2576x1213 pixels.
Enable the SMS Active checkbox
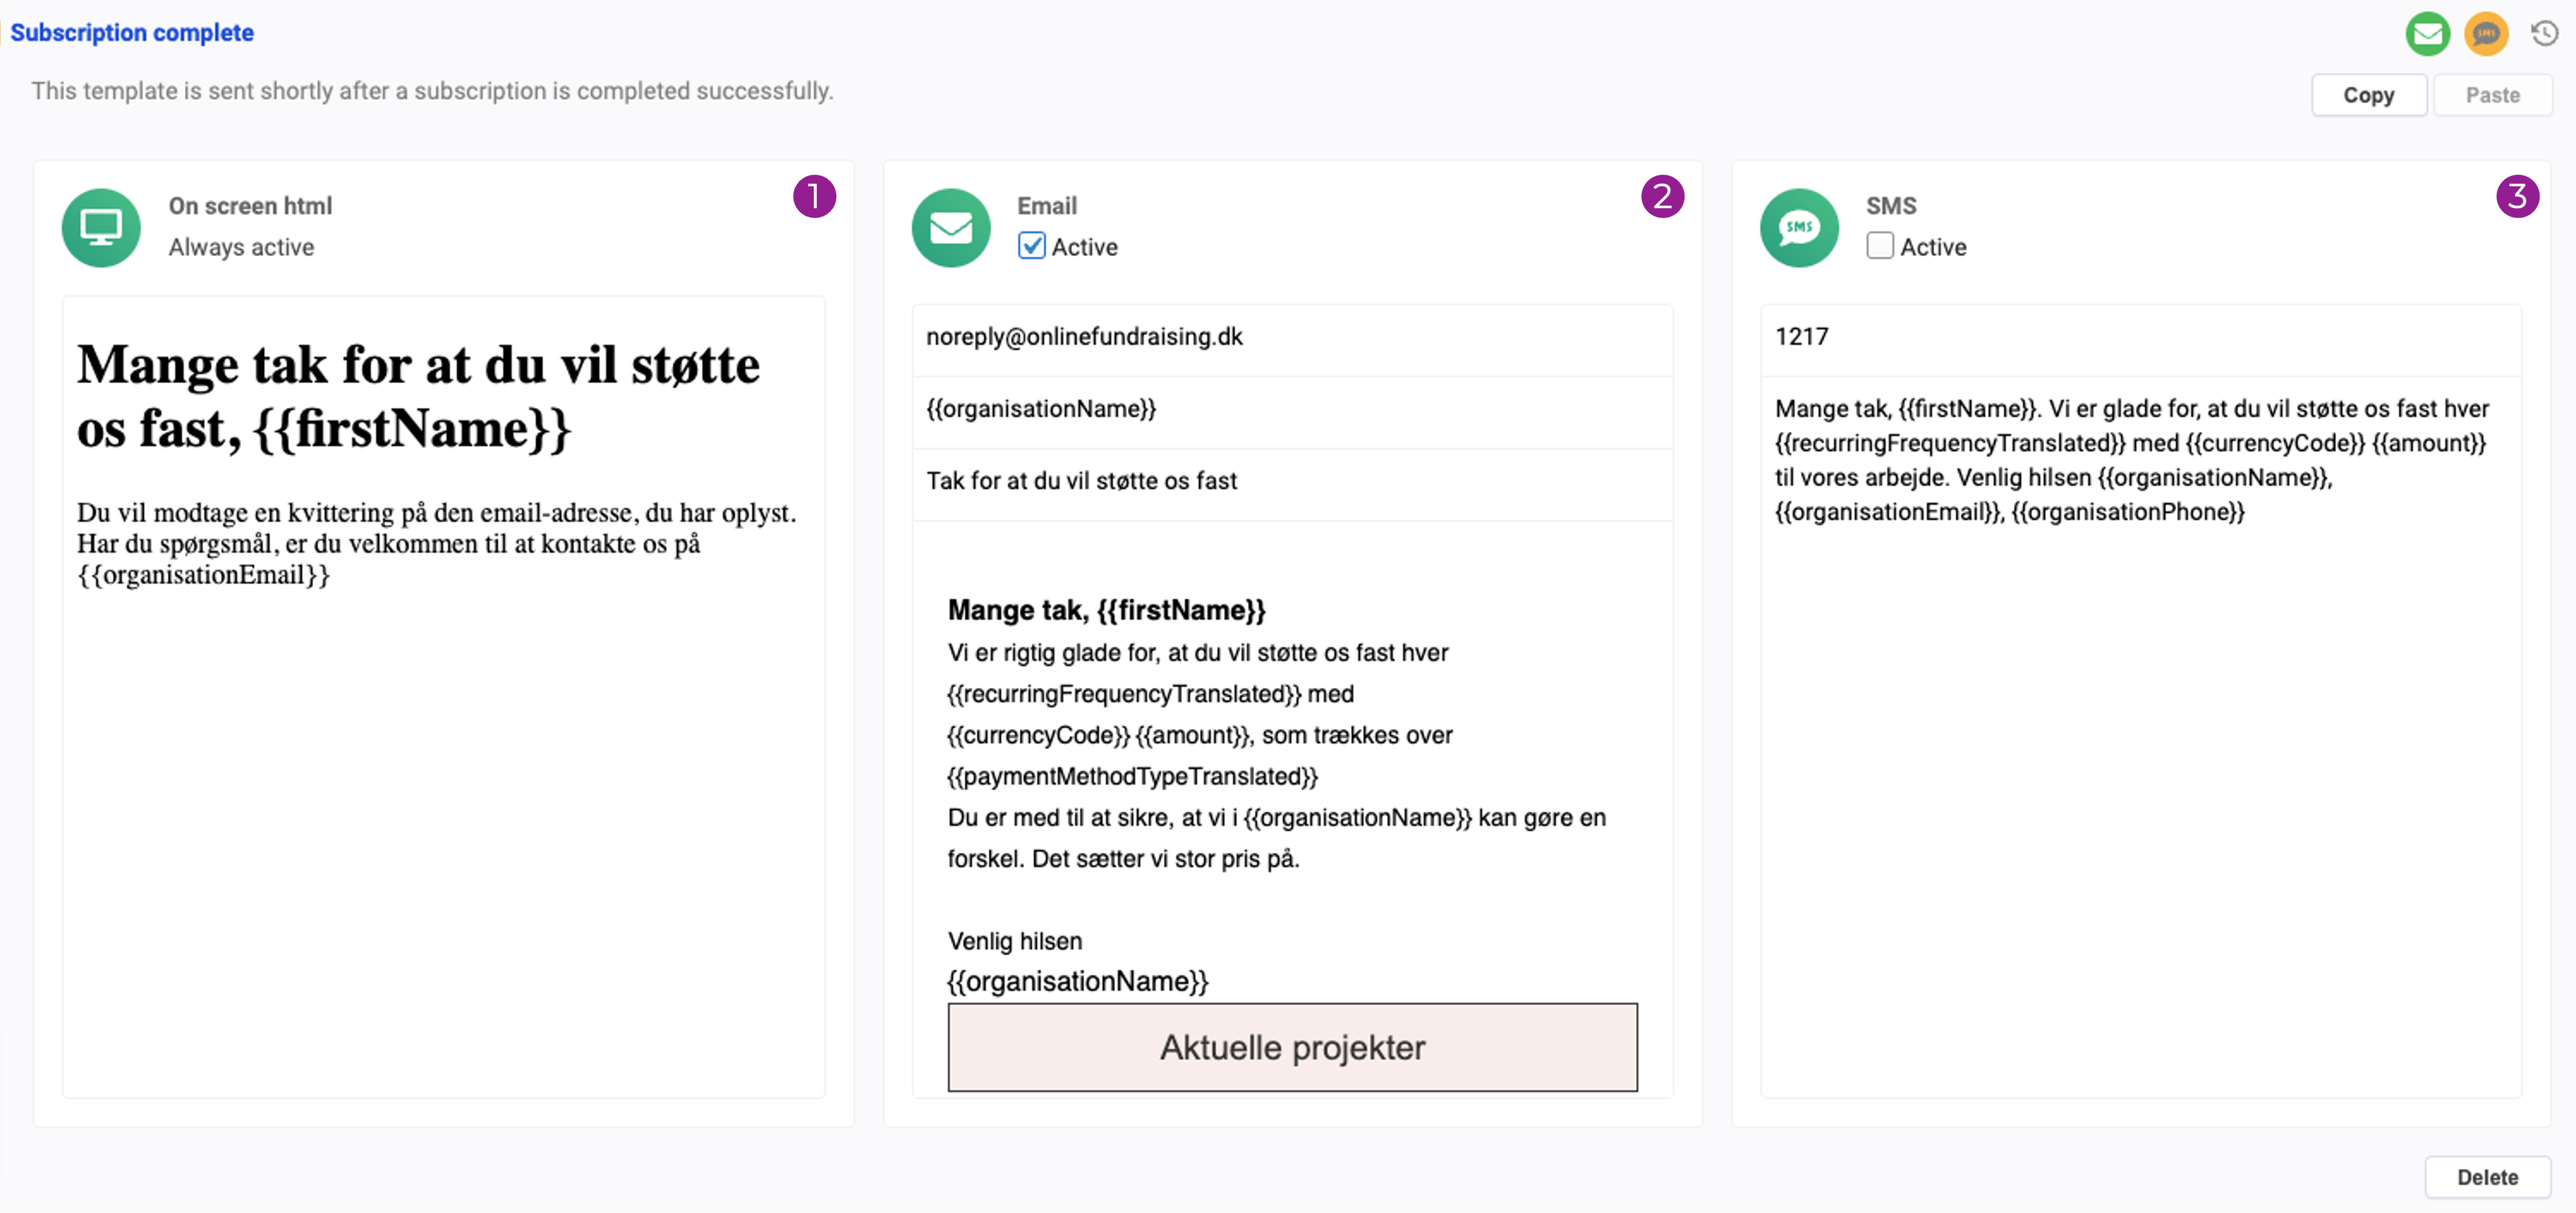point(1879,246)
